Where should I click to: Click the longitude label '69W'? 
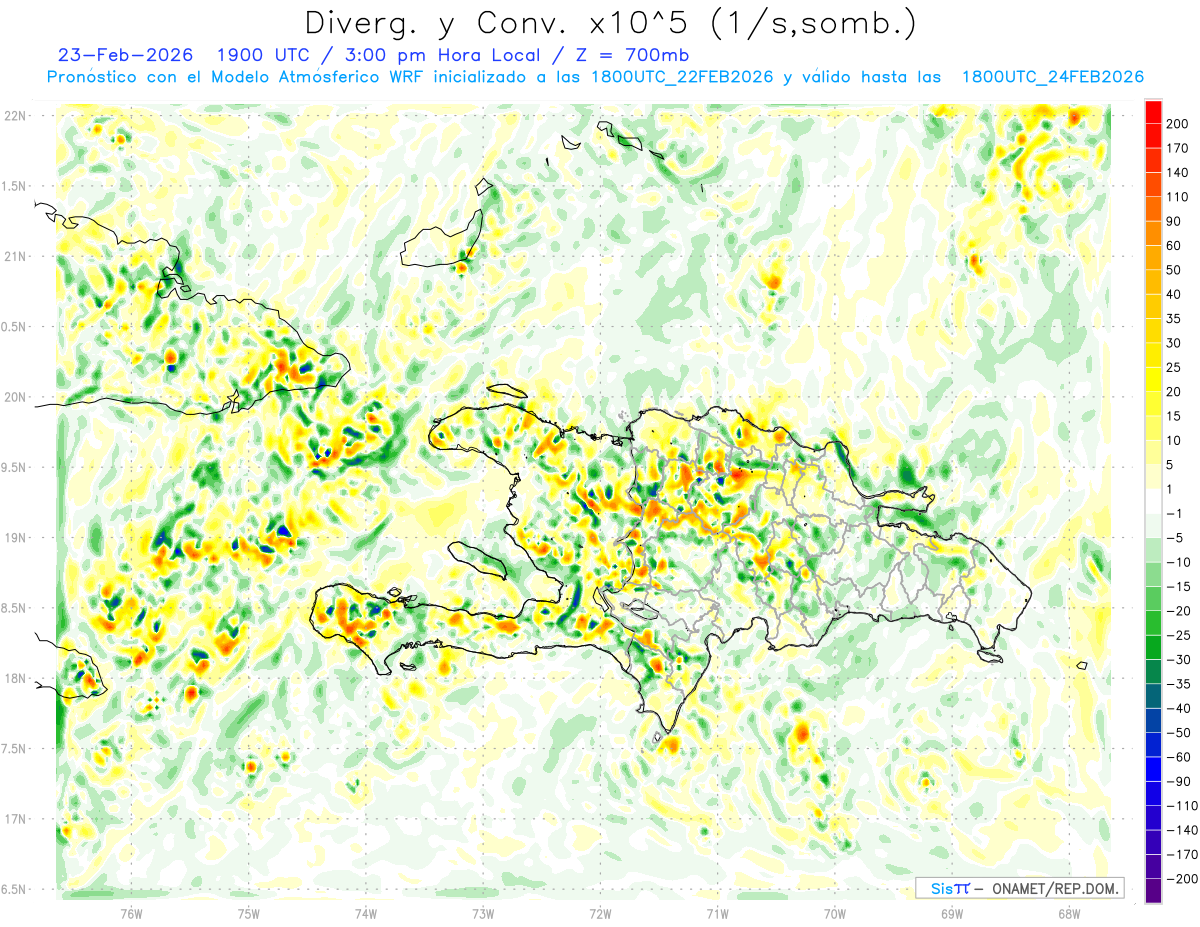[x=952, y=913]
